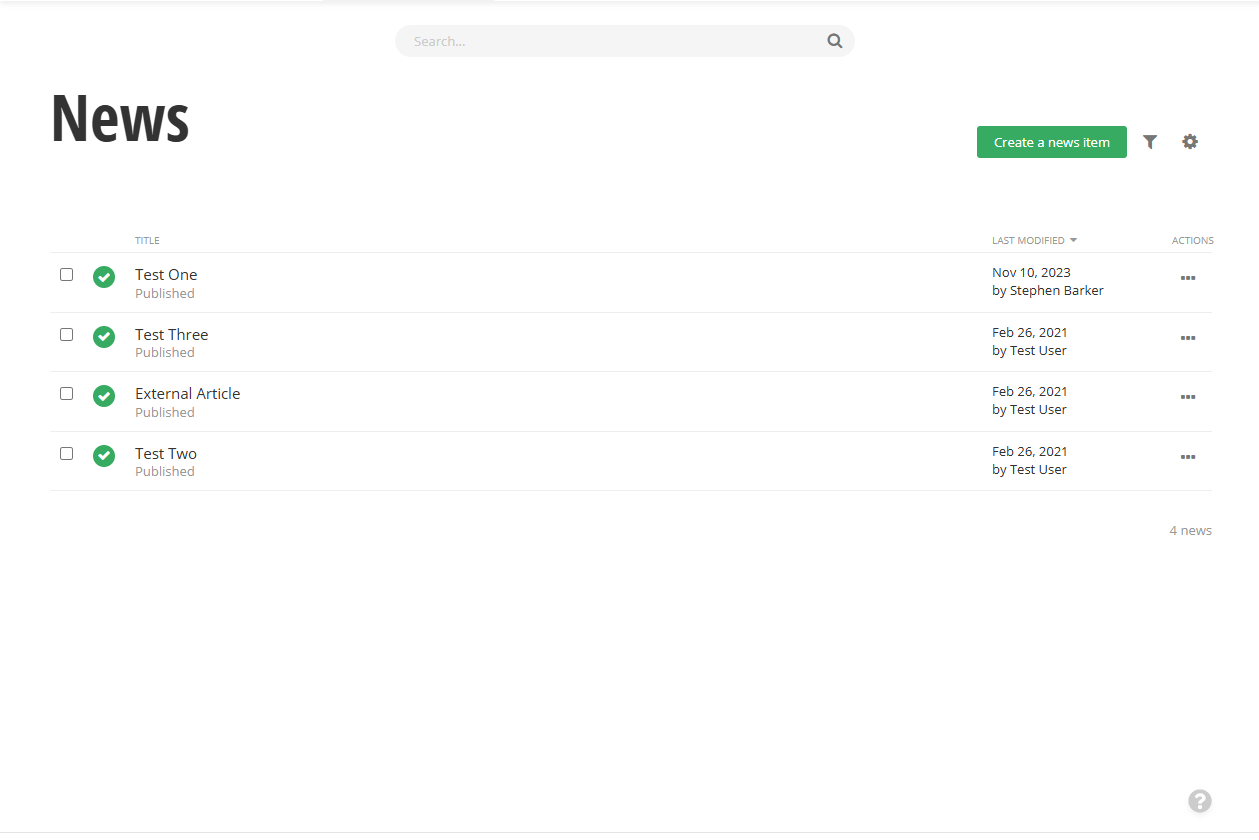1259x840 pixels.
Task: Open the filter icon beside Create button
Action: pos(1149,142)
